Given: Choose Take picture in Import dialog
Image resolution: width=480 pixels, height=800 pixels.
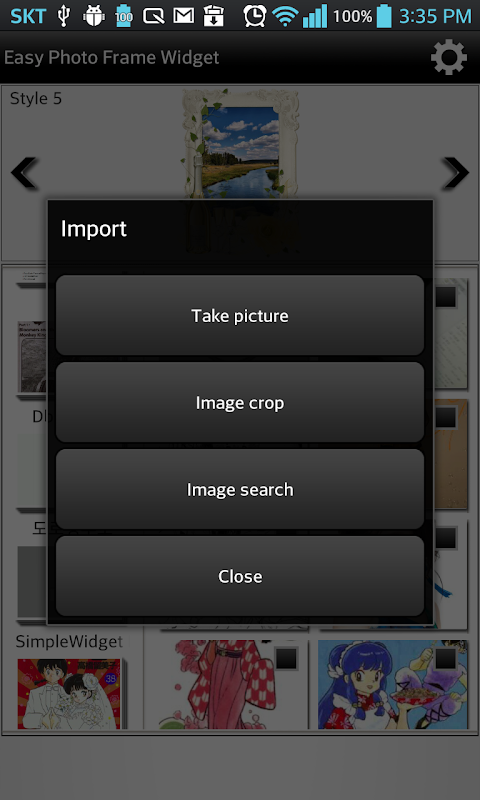Looking at the screenshot, I should tap(240, 315).
